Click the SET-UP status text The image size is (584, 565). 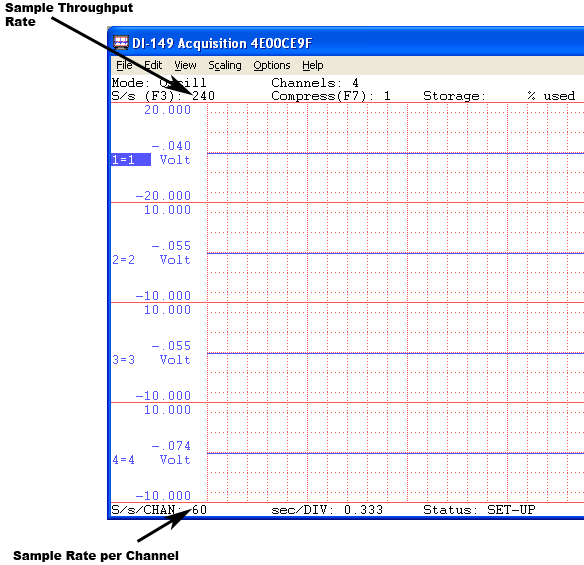tap(511, 510)
